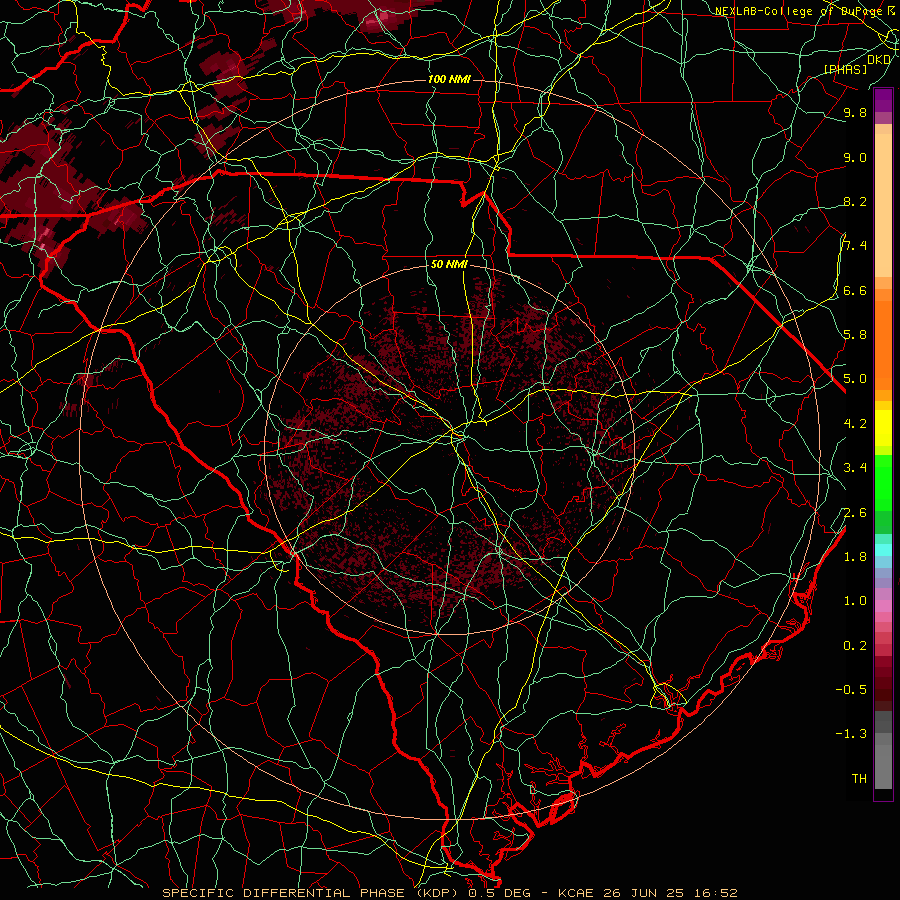Click the Specific Differential Phase caption text
This screenshot has width=900, height=900.
coord(312,893)
